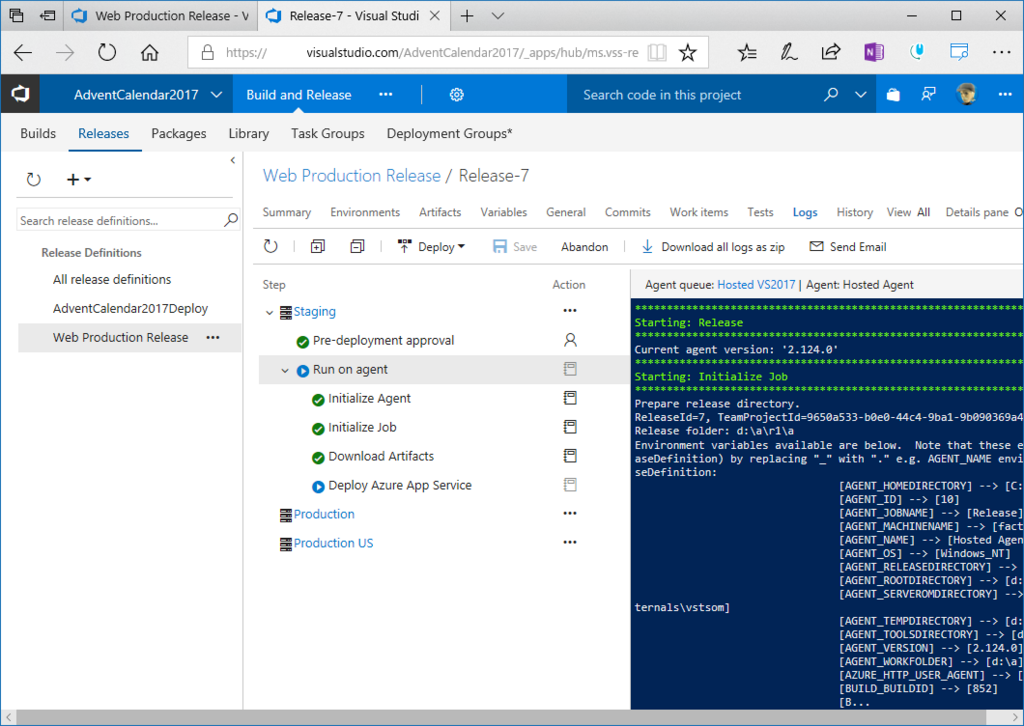Open the Production environment ellipsis actions
The height and width of the screenshot is (726, 1024).
pos(570,513)
